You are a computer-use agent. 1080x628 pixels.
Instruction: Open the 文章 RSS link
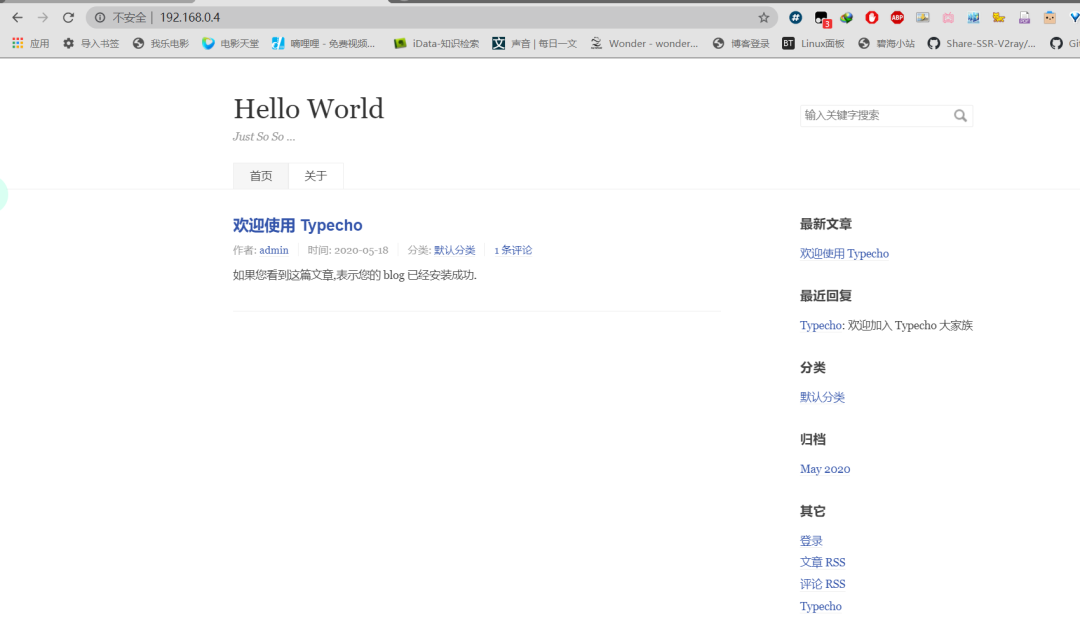(822, 563)
